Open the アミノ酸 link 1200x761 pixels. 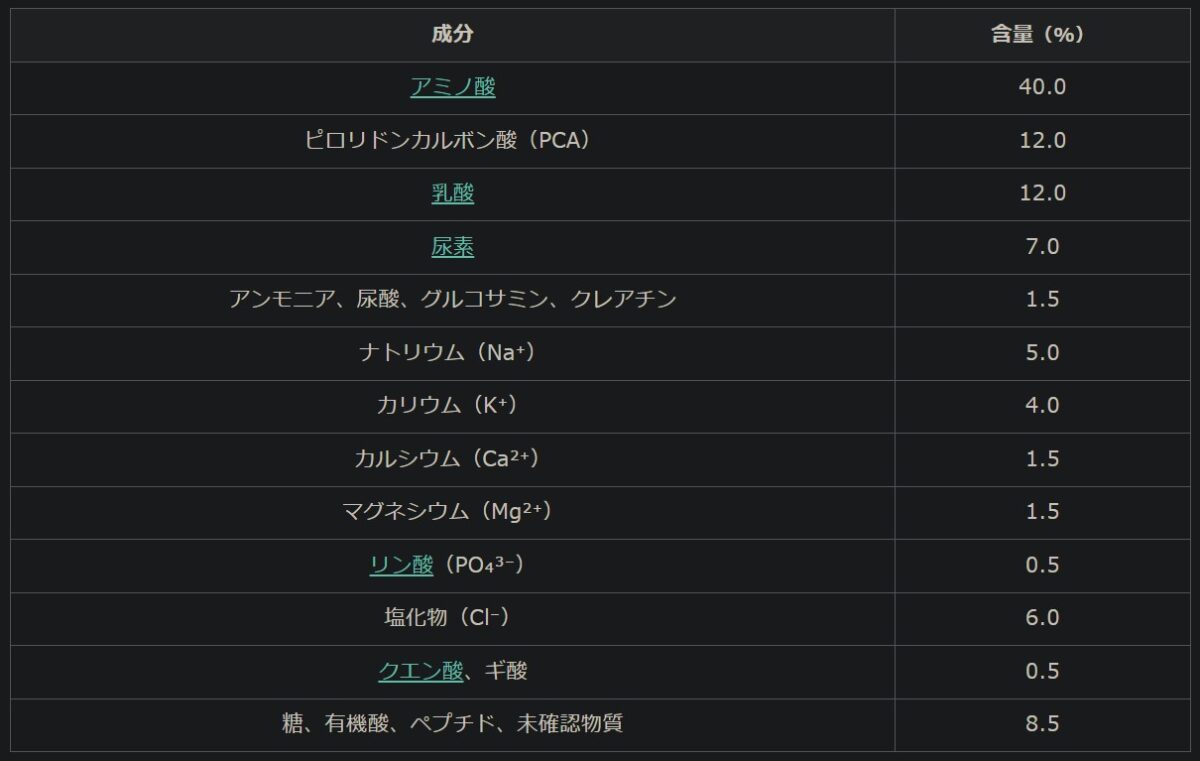[x=452, y=87]
